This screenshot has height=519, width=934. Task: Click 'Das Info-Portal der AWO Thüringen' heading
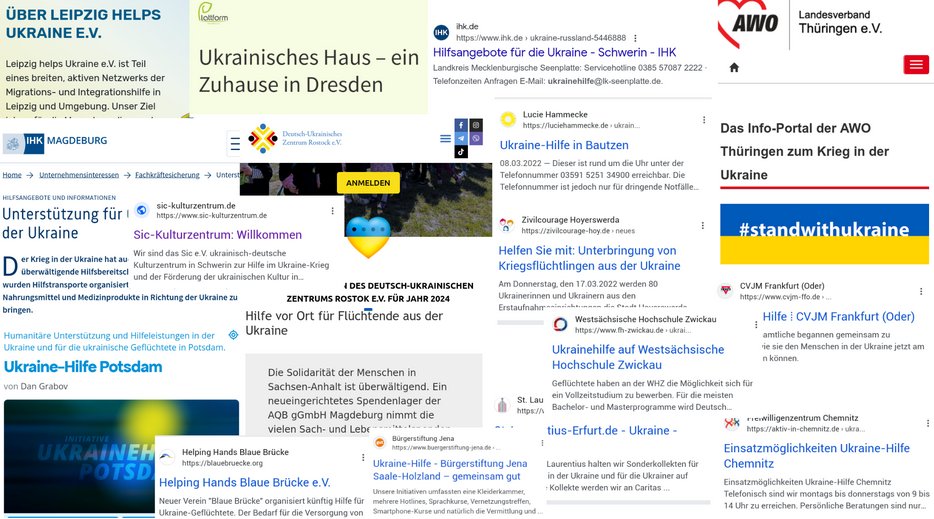[x=804, y=151]
